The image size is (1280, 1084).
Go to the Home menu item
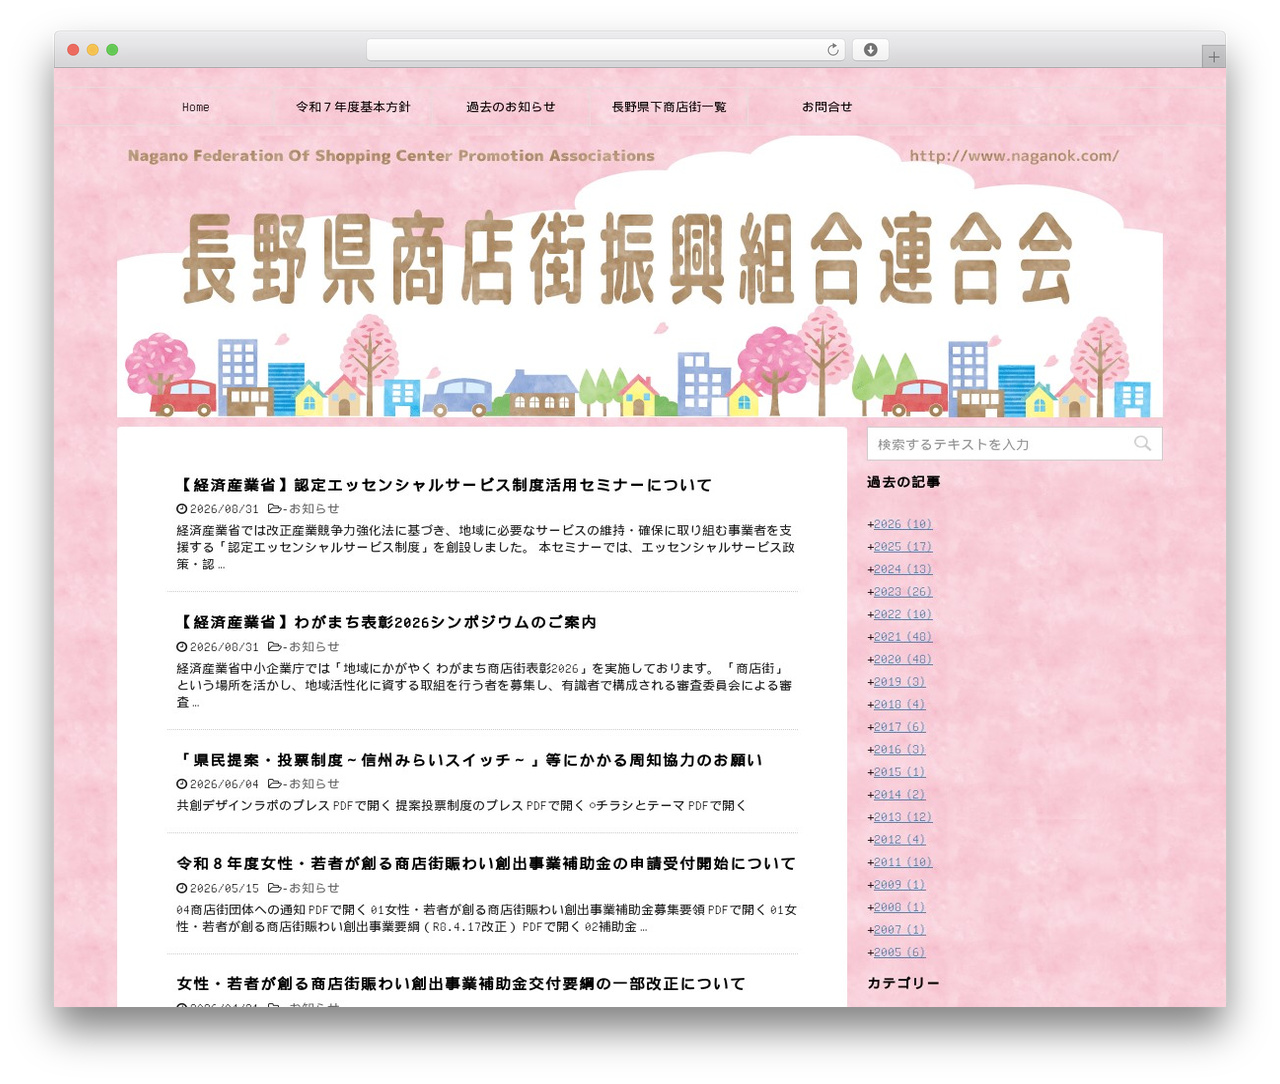pos(196,107)
